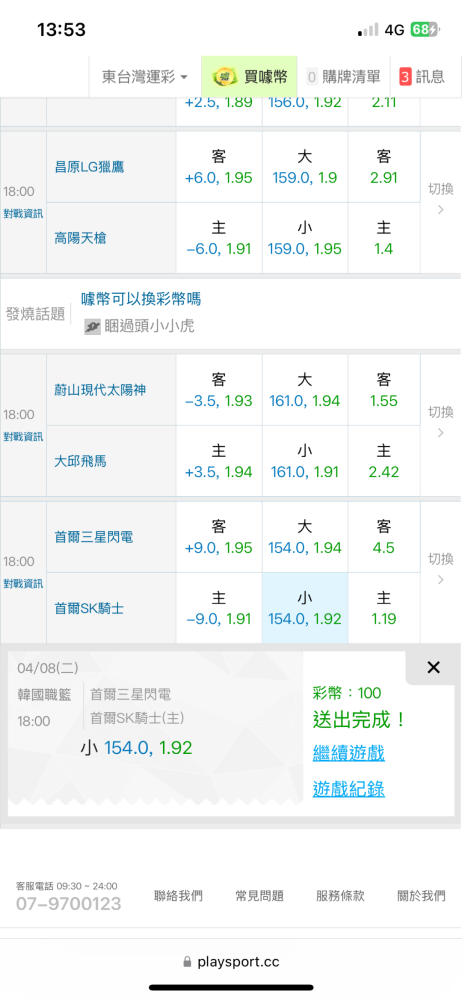Image resolution: width=462 pixels, height=1000 pixels.
Task: Expand 切換 chevron for 昌原LG獵鷹 game
Action: pos(440,210)
